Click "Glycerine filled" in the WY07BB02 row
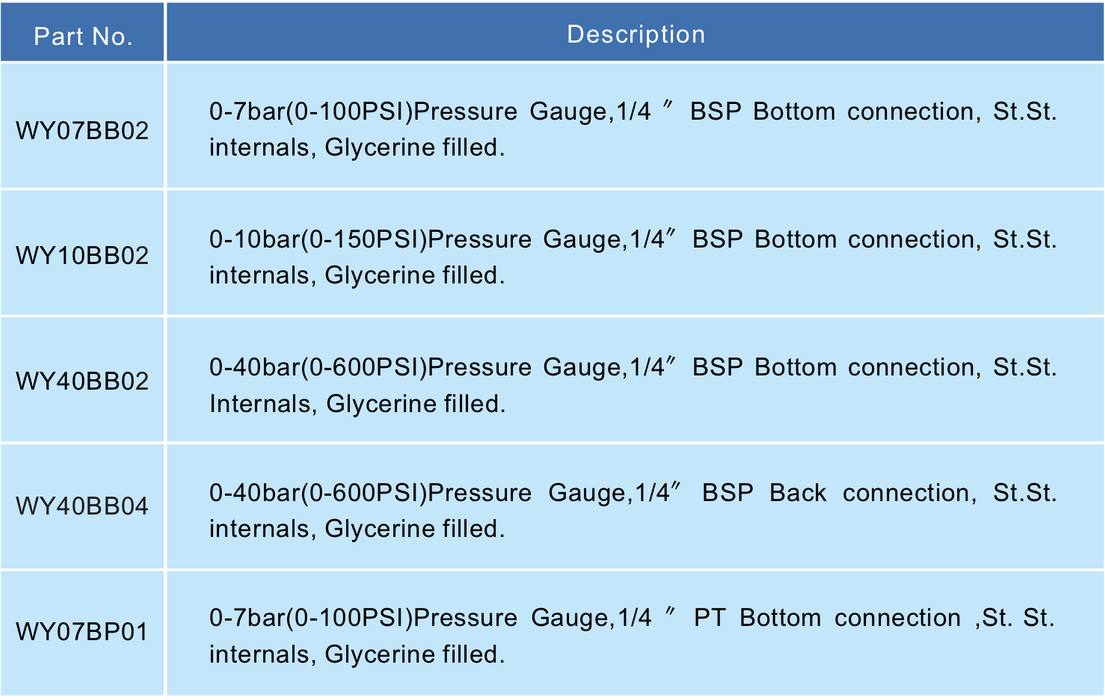Image resolution: width=1105 pixels, height=700 pixels. tap(413, 148)
